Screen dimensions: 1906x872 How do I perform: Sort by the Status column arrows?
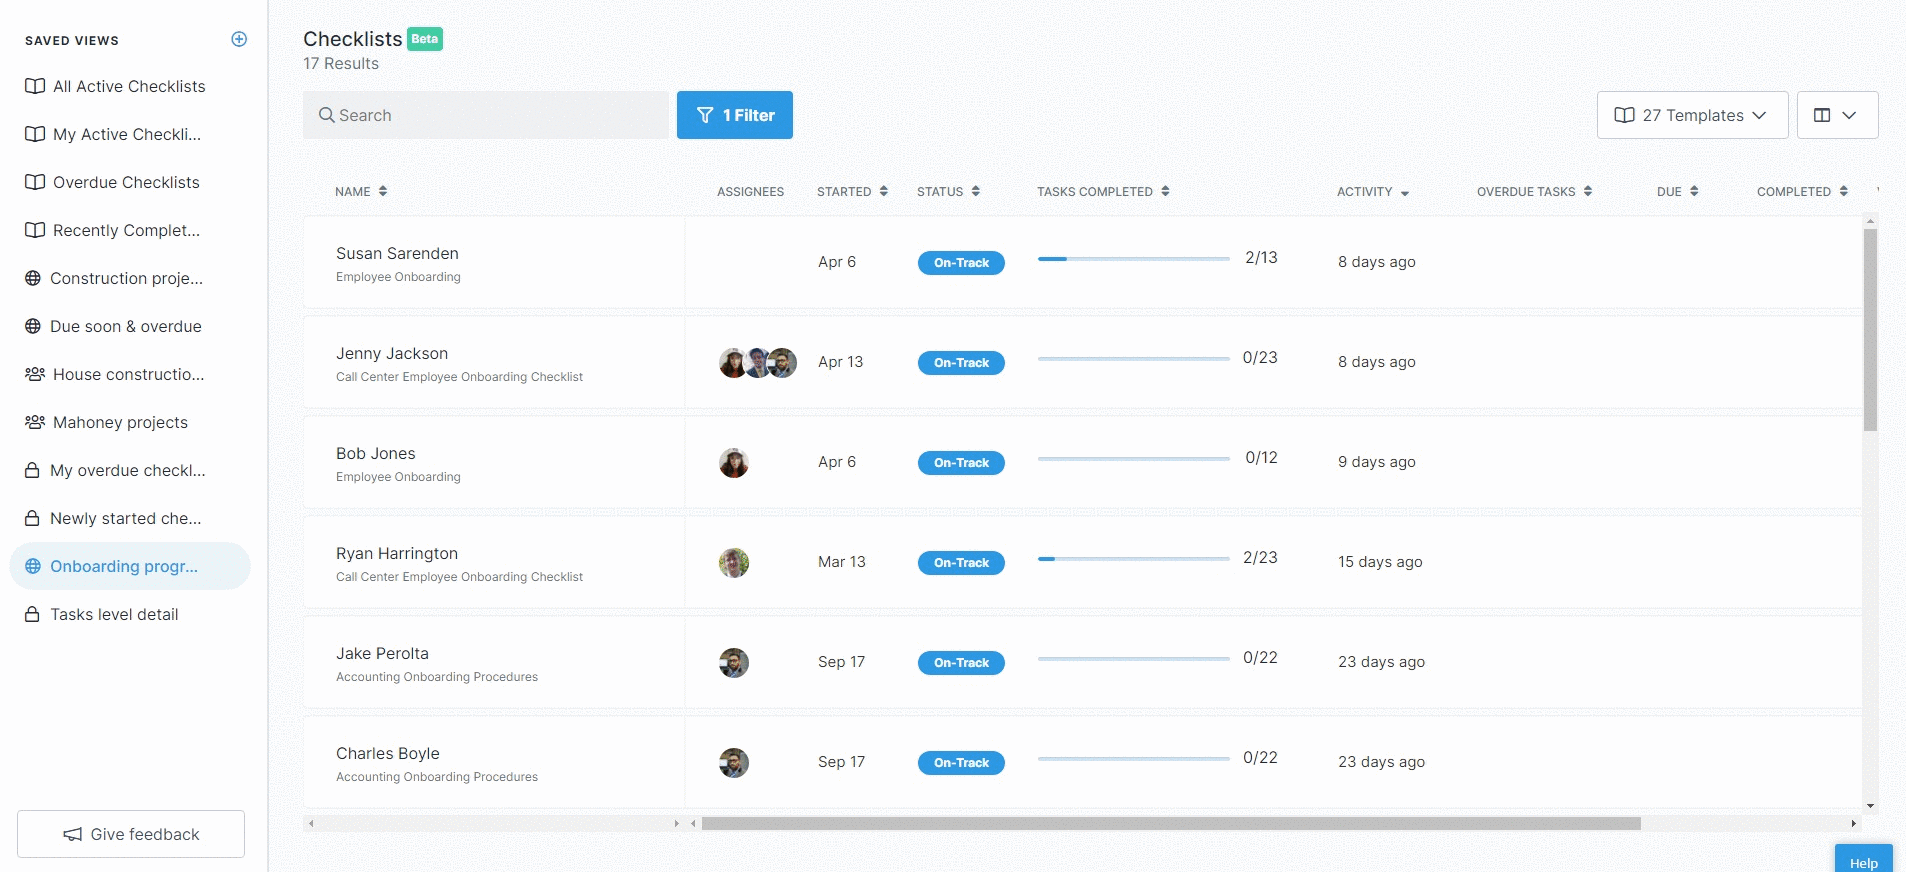coord(975,191)
